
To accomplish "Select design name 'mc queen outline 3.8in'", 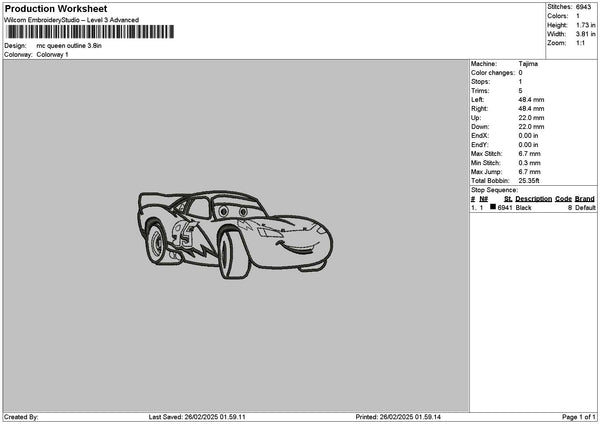I will click(x=69, y=46).
